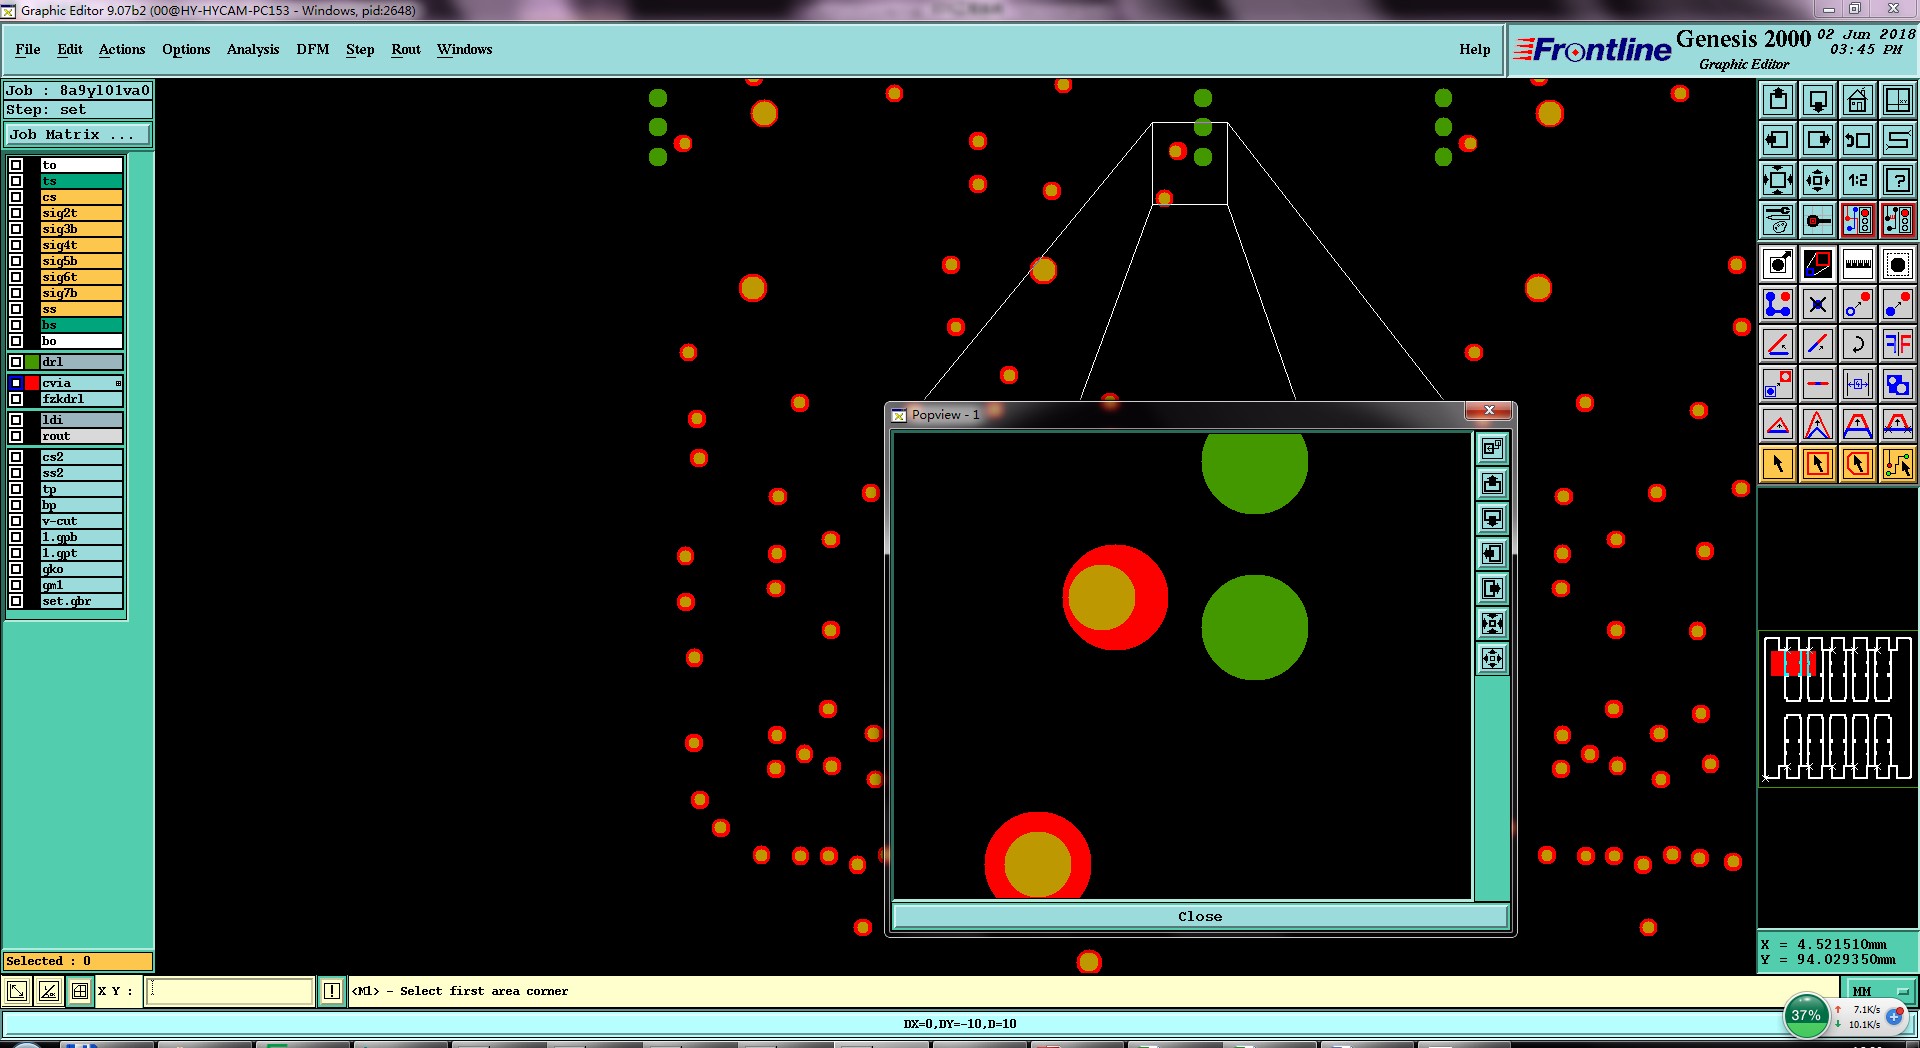The width and height of the screenshot is (1920, 1048).
Task: Click the green color swatch of drl
Action: 32,362
